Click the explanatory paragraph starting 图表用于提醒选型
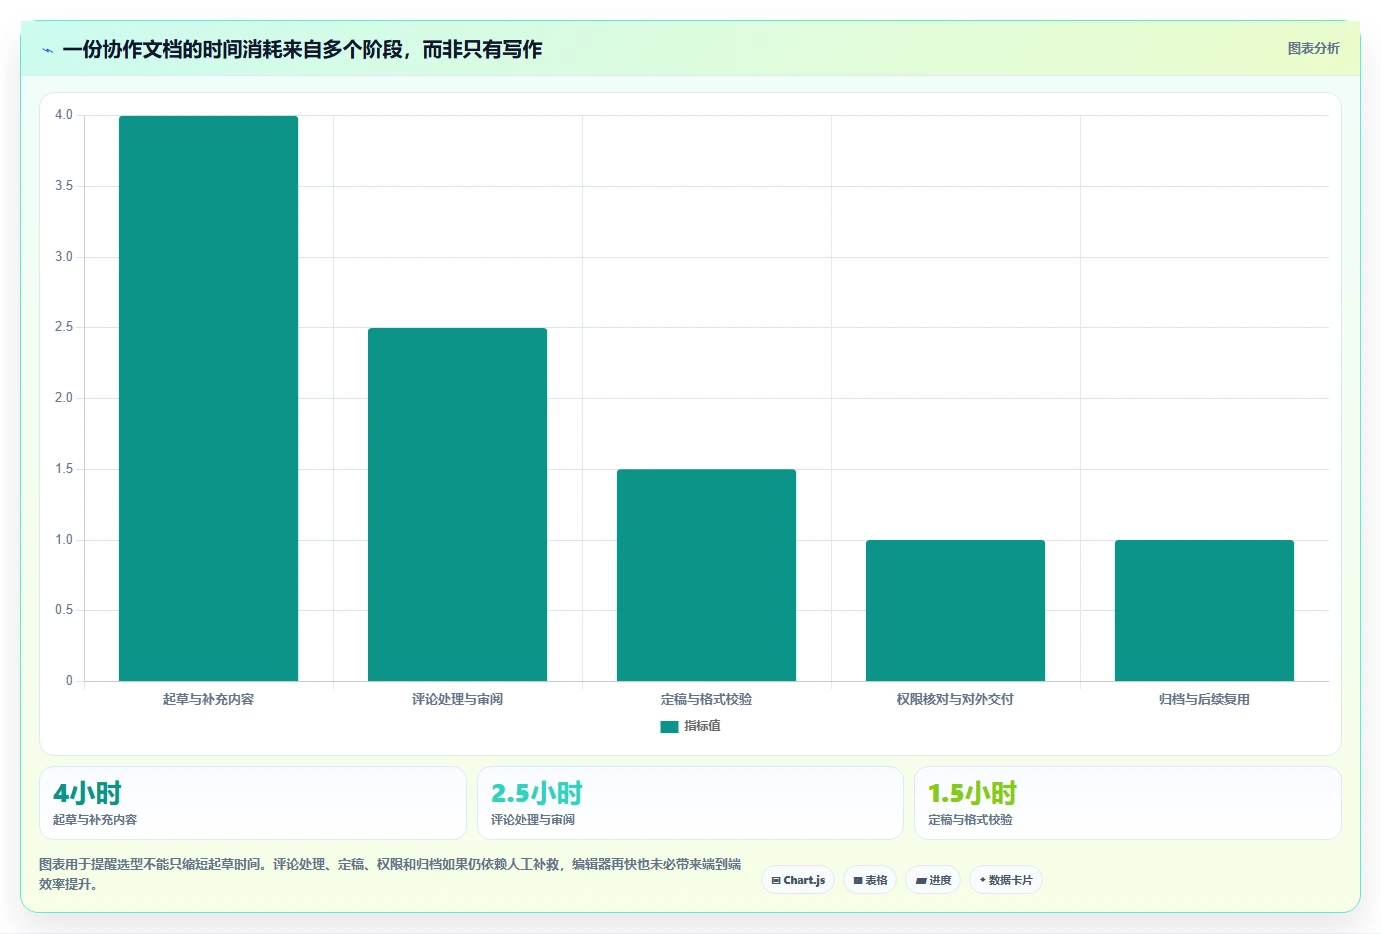This screenshot has height=934, width=1381. 390,874
